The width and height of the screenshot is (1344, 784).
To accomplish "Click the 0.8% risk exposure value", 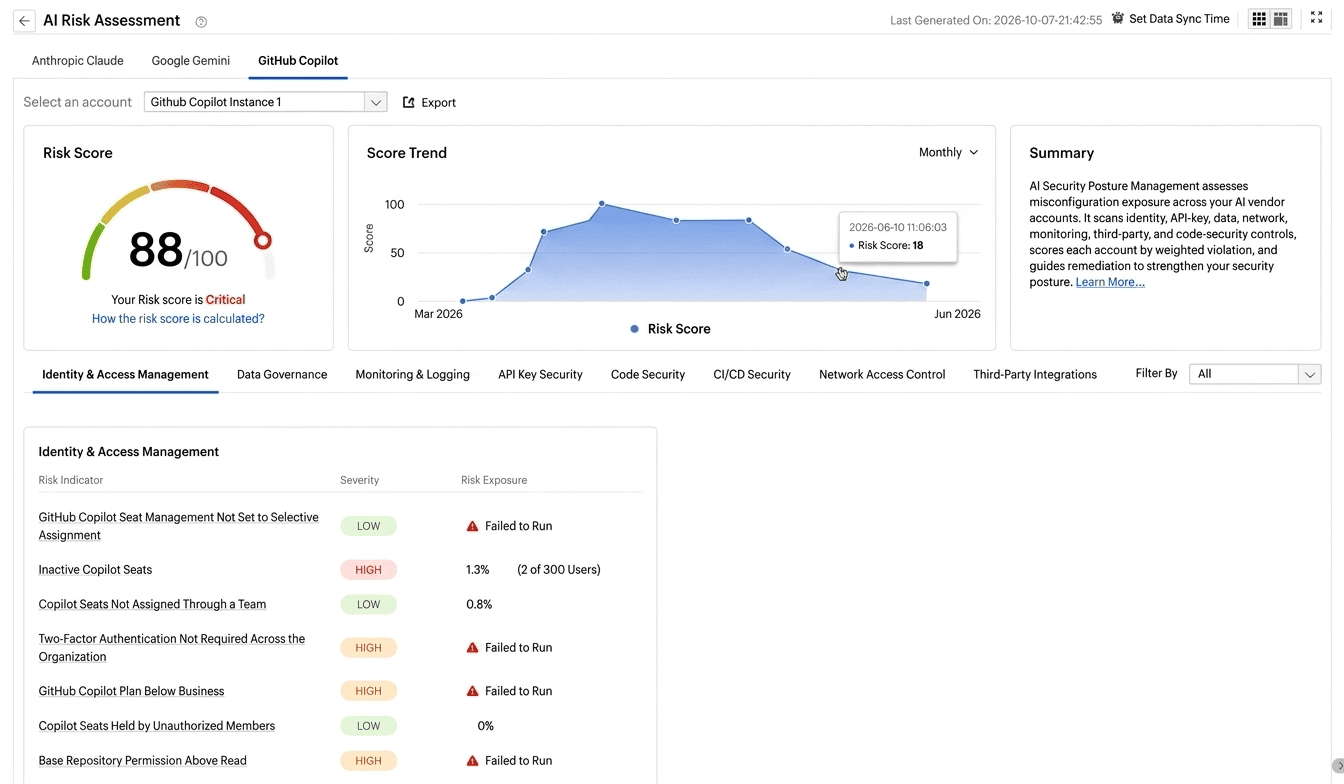I will (x=479, y=605).
